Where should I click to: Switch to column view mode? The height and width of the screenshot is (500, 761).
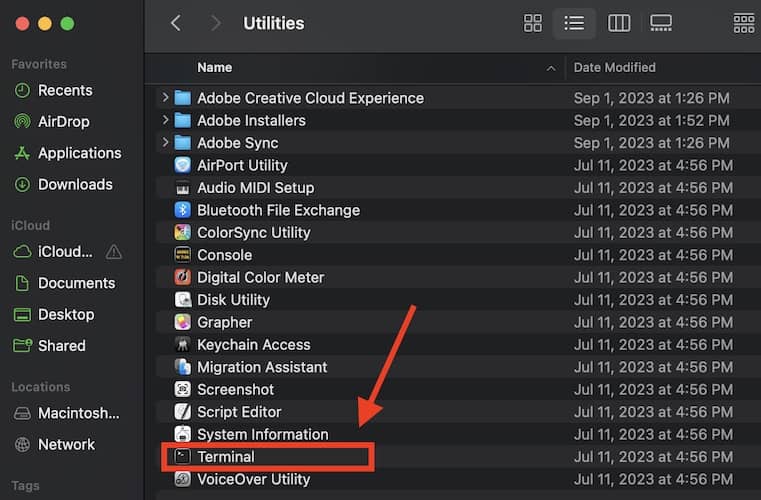click(x=619, y=23)
